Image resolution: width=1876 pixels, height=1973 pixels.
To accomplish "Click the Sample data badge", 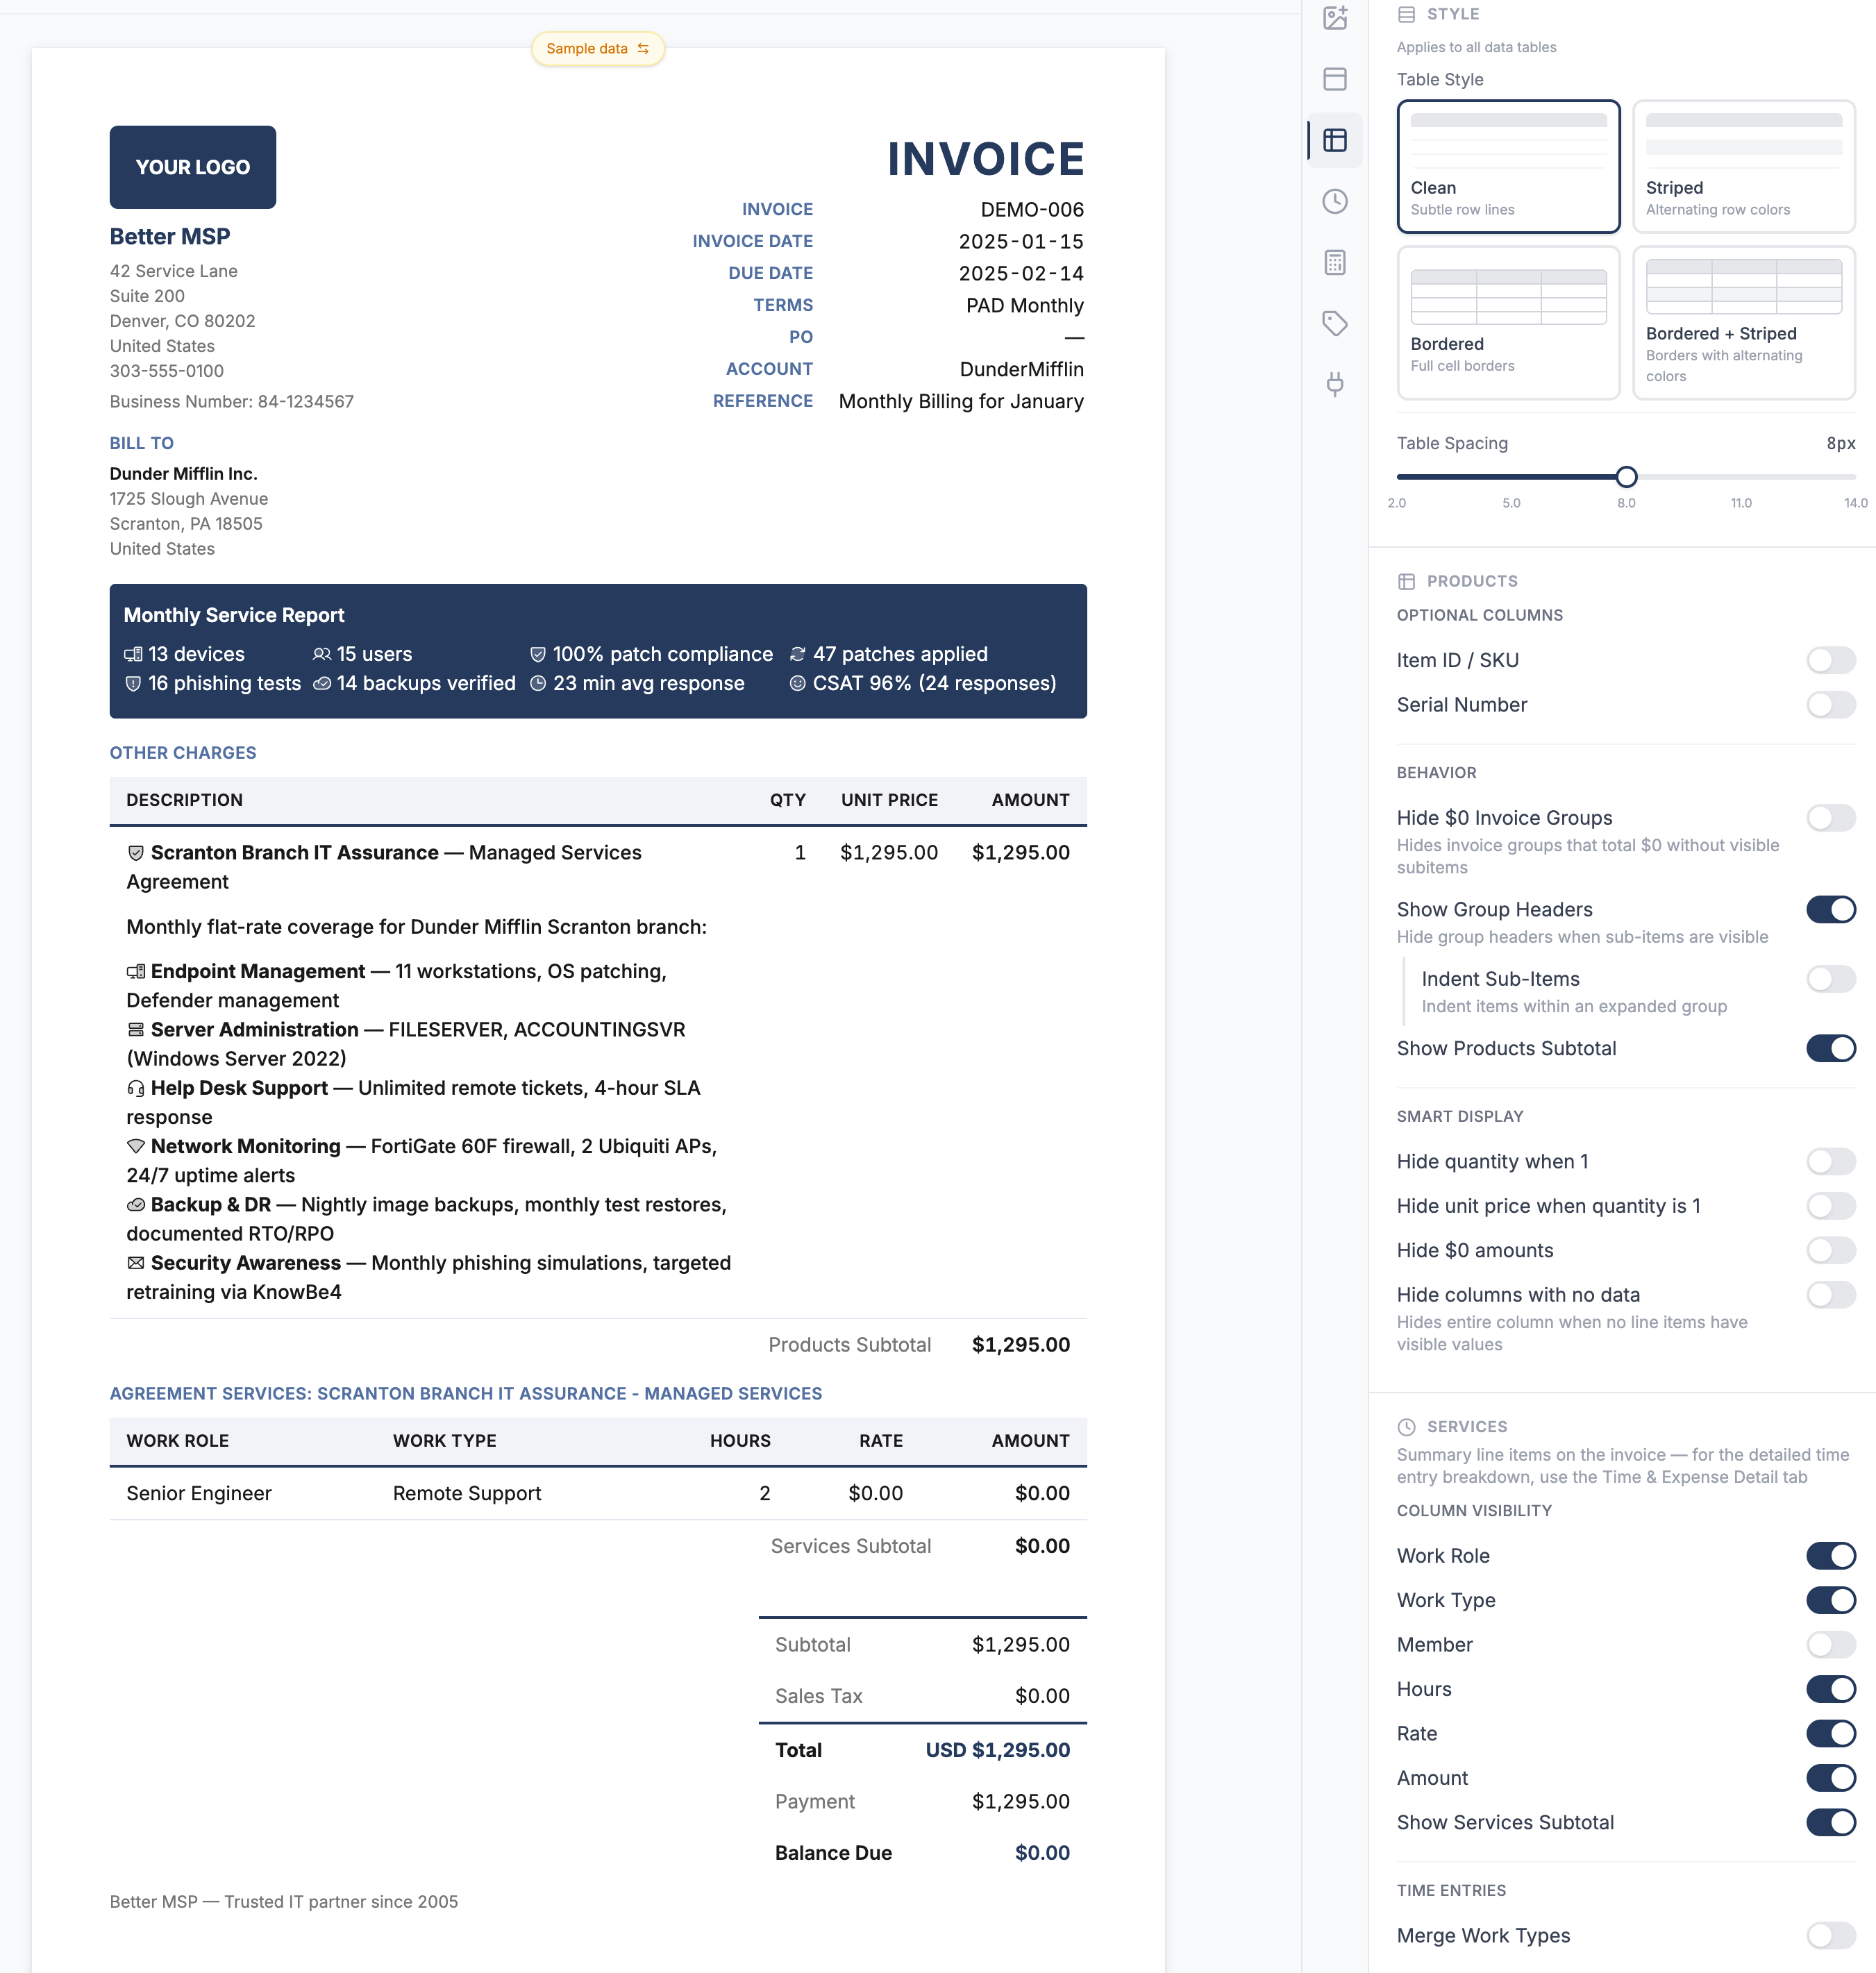I will pyautogui.click(x=597, y=48).
